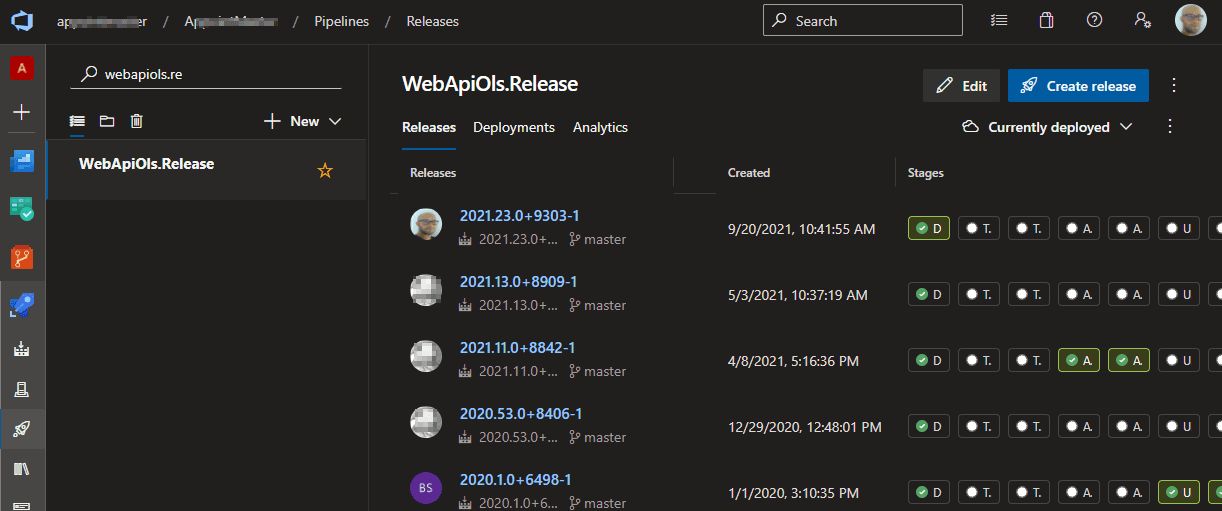Screen dimensions: 1222x511
Task: Open release 2021.23.0+9303-1
Action: pos(519,216)
